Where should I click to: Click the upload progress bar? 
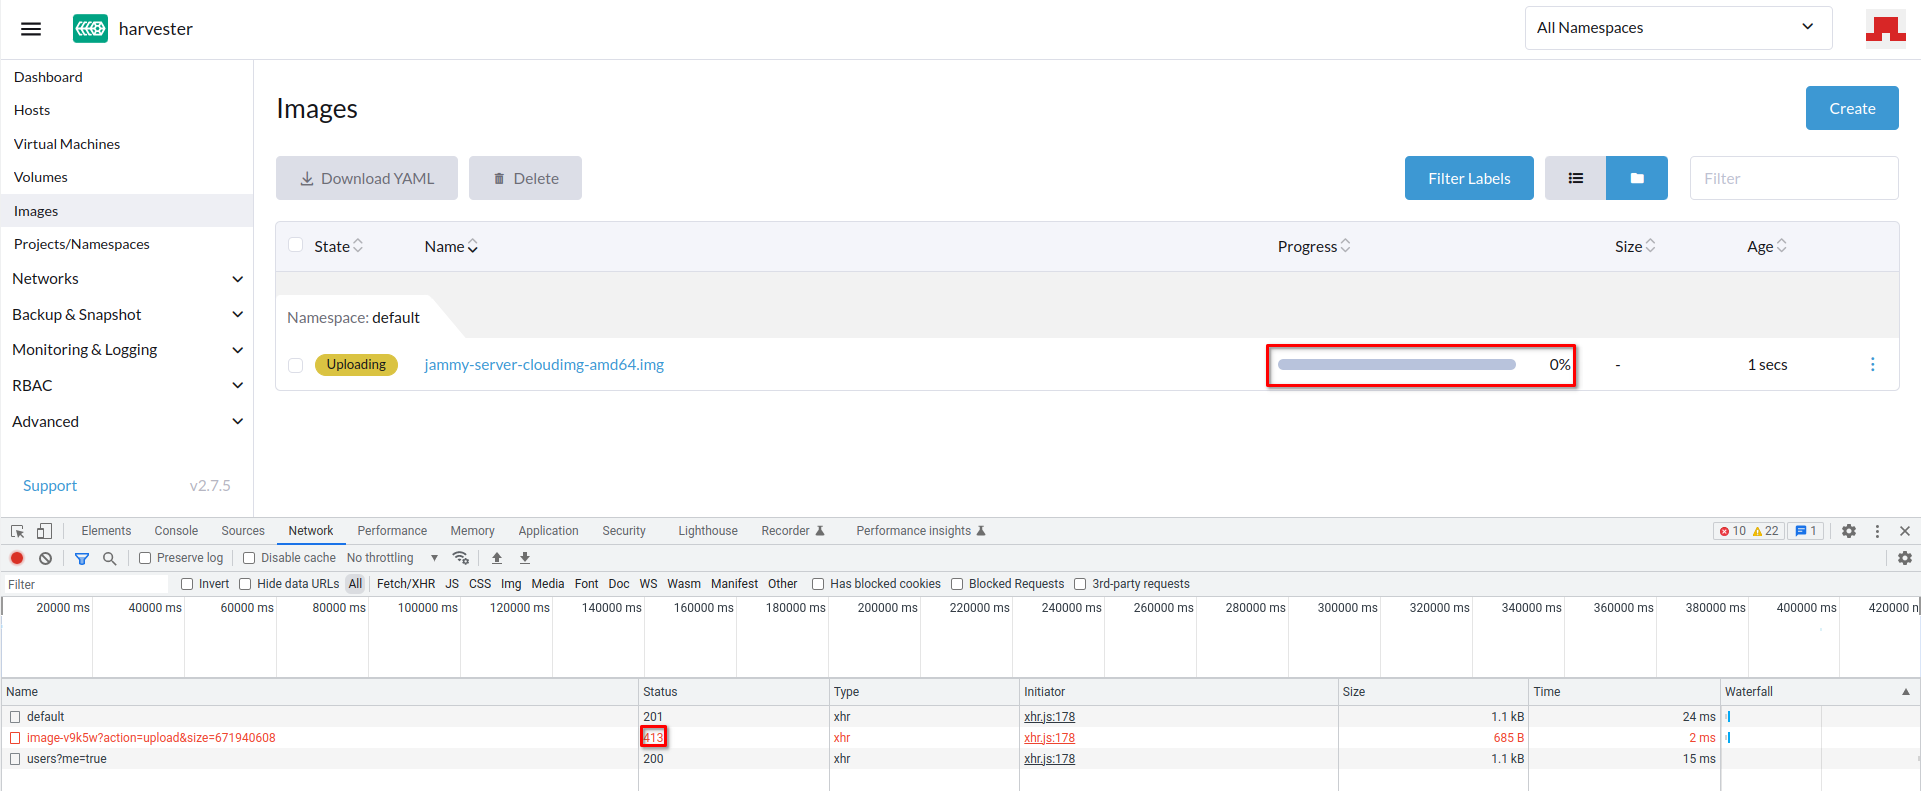click(1396, 365)
